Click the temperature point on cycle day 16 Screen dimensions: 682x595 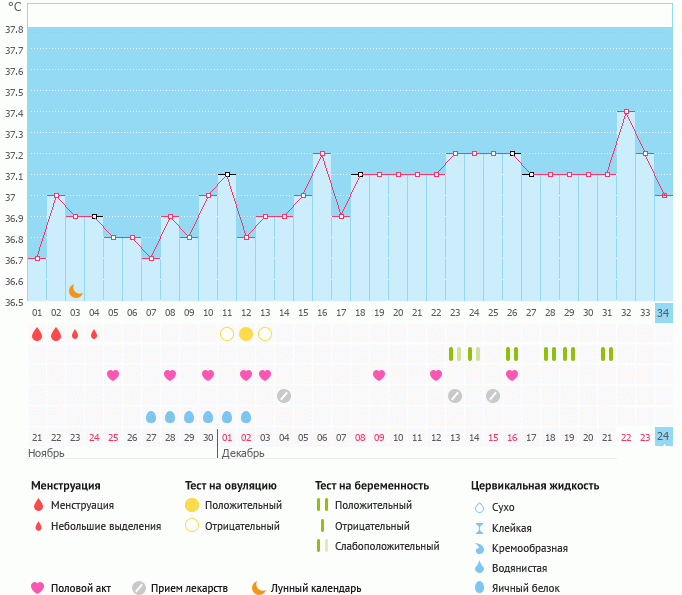(x=322, y=154)
